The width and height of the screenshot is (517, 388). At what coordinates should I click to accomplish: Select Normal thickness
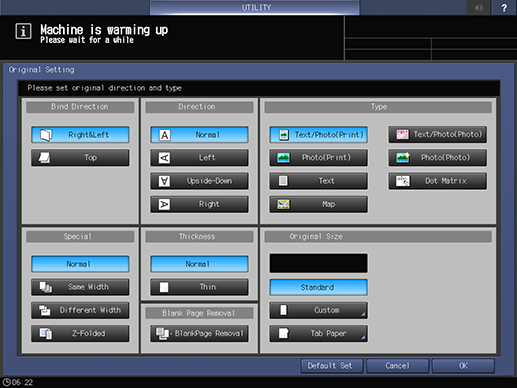pos(199,264)
